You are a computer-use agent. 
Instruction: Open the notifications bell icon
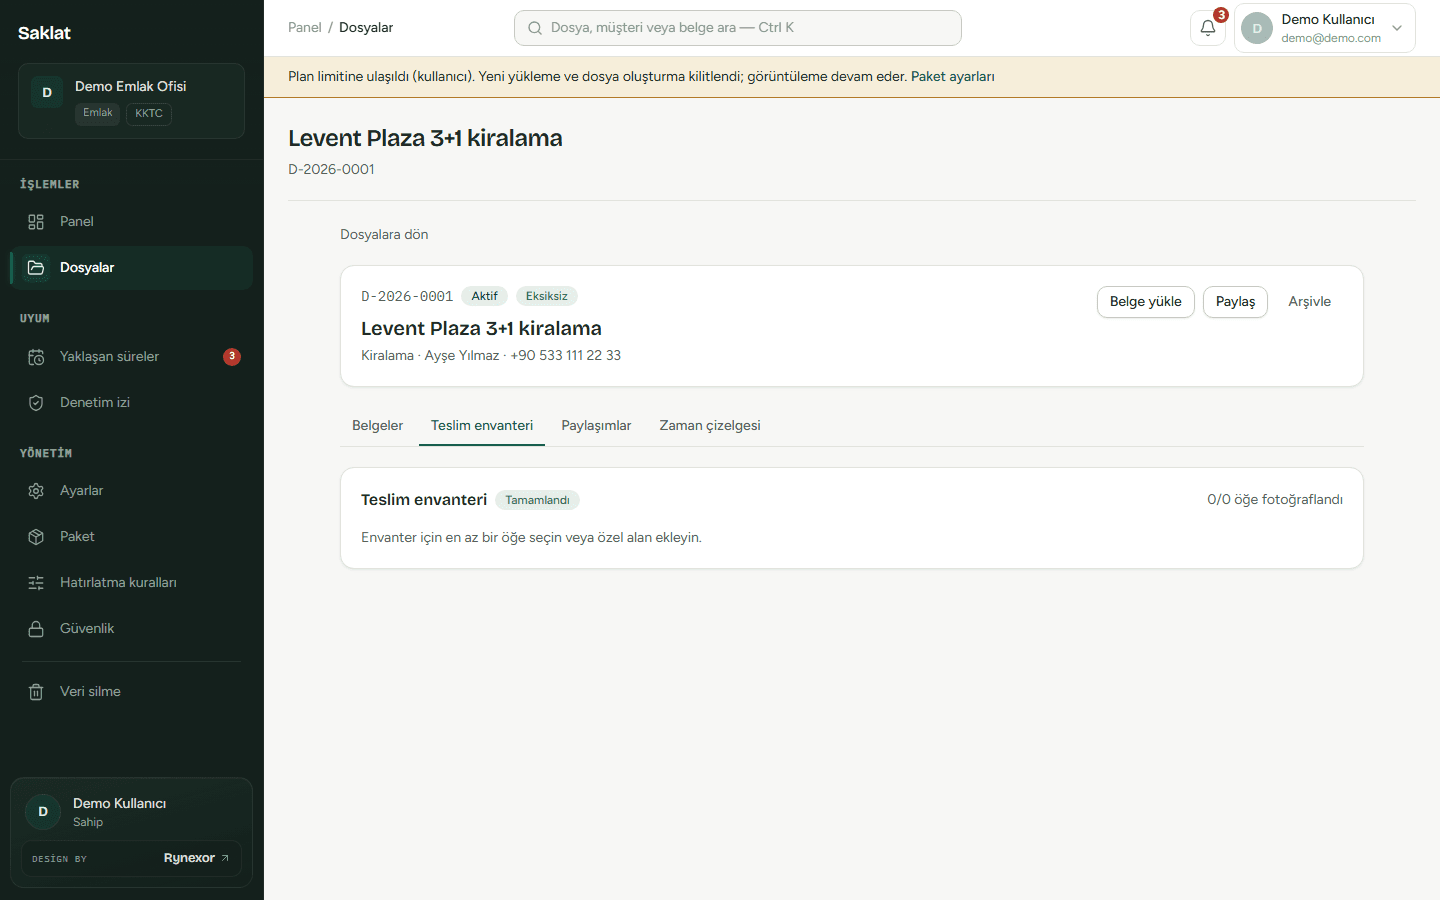1208,28
